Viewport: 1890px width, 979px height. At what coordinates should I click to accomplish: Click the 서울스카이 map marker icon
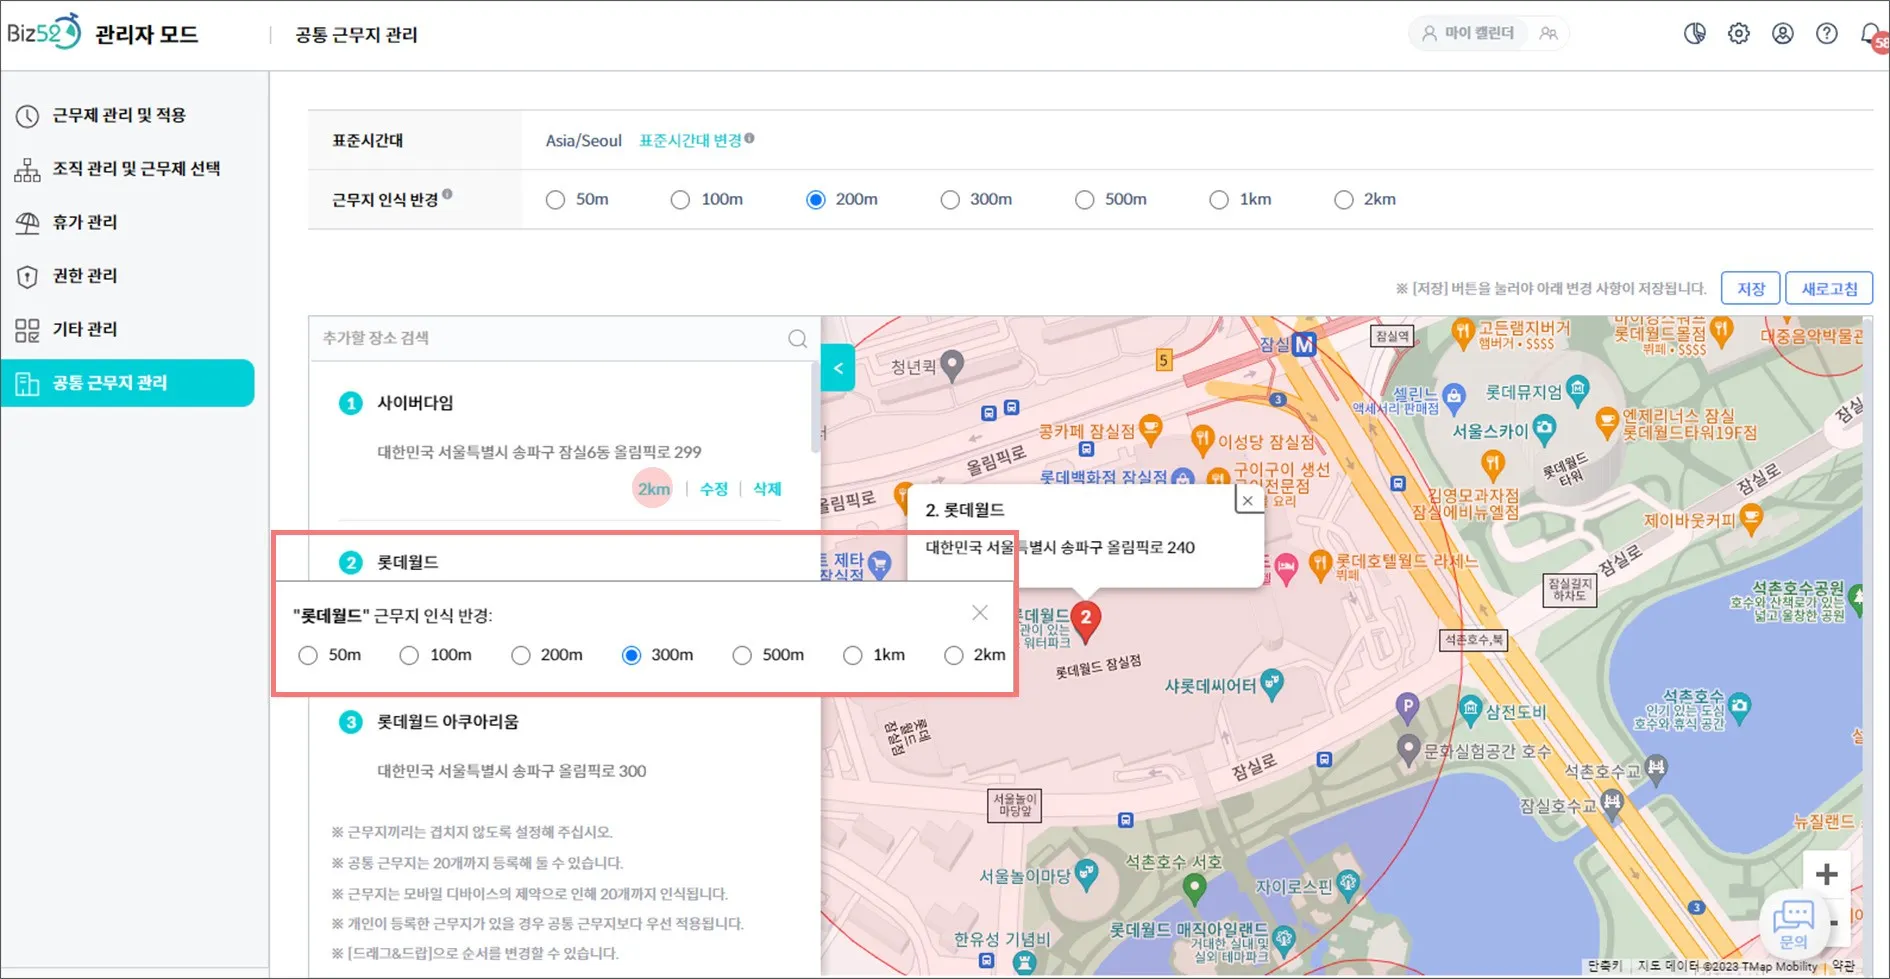pyautogui.click(x=1545, y=430)
